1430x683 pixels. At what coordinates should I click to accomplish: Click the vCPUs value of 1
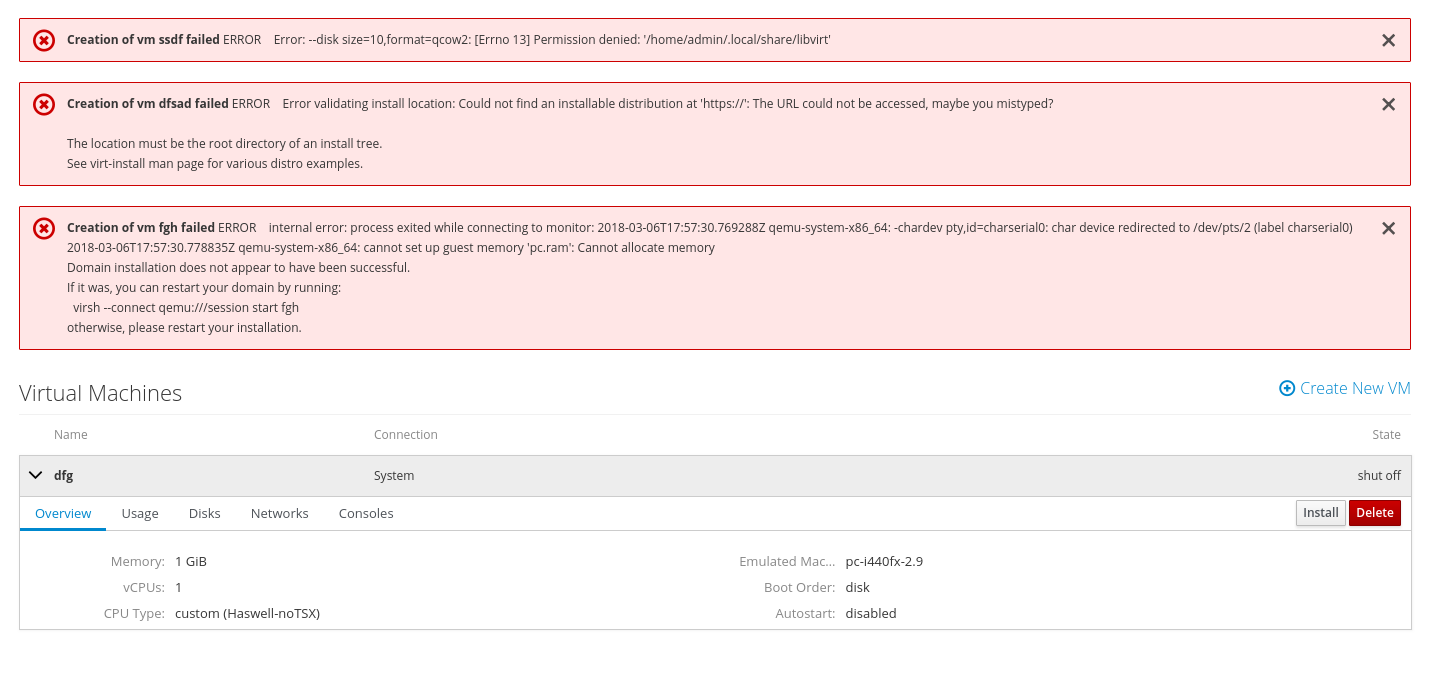click(179, 587)
